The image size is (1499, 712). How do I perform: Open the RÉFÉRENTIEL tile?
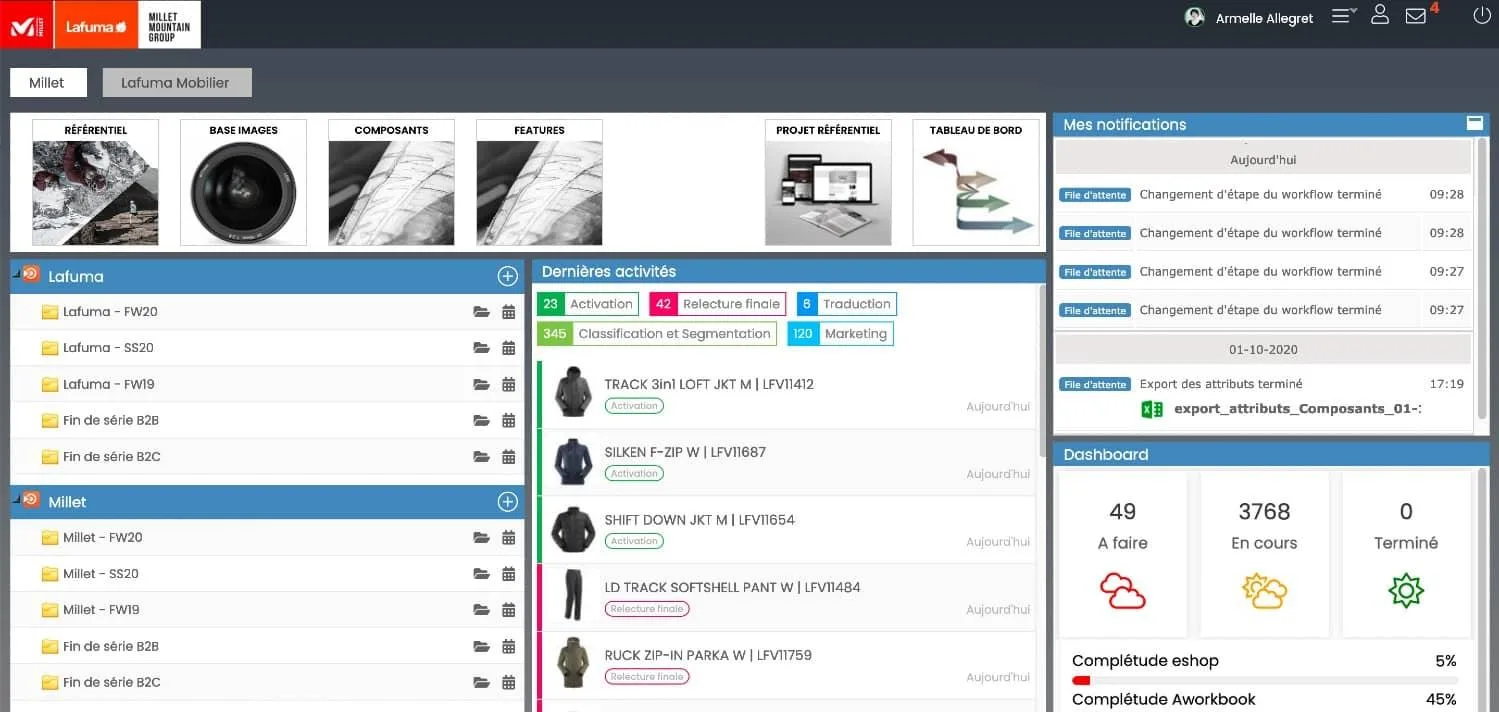(x=95, y=182)
